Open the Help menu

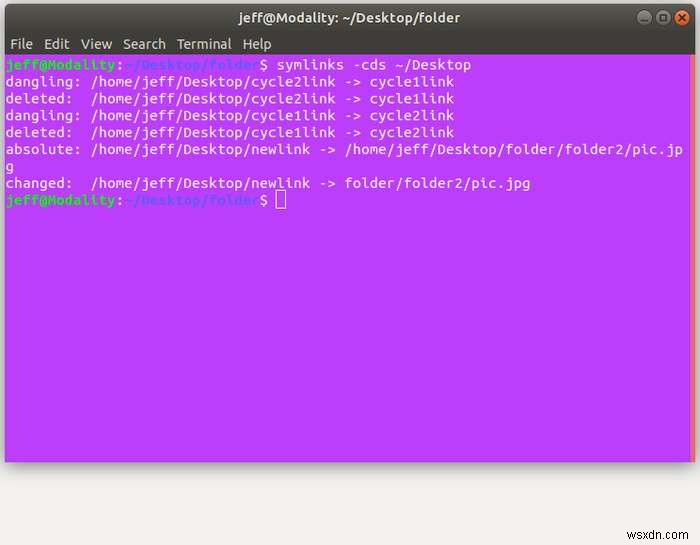(x=257, y=44)
